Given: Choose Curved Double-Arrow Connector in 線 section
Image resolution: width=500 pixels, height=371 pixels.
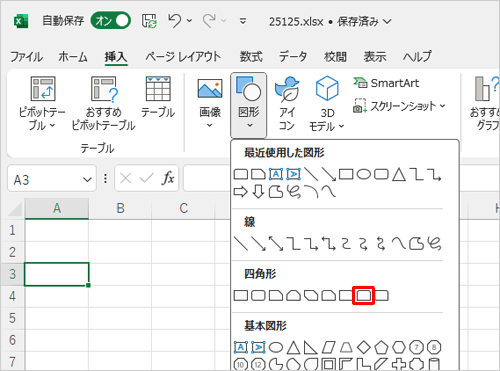Looking at the screenshot, I should point(381,244).
